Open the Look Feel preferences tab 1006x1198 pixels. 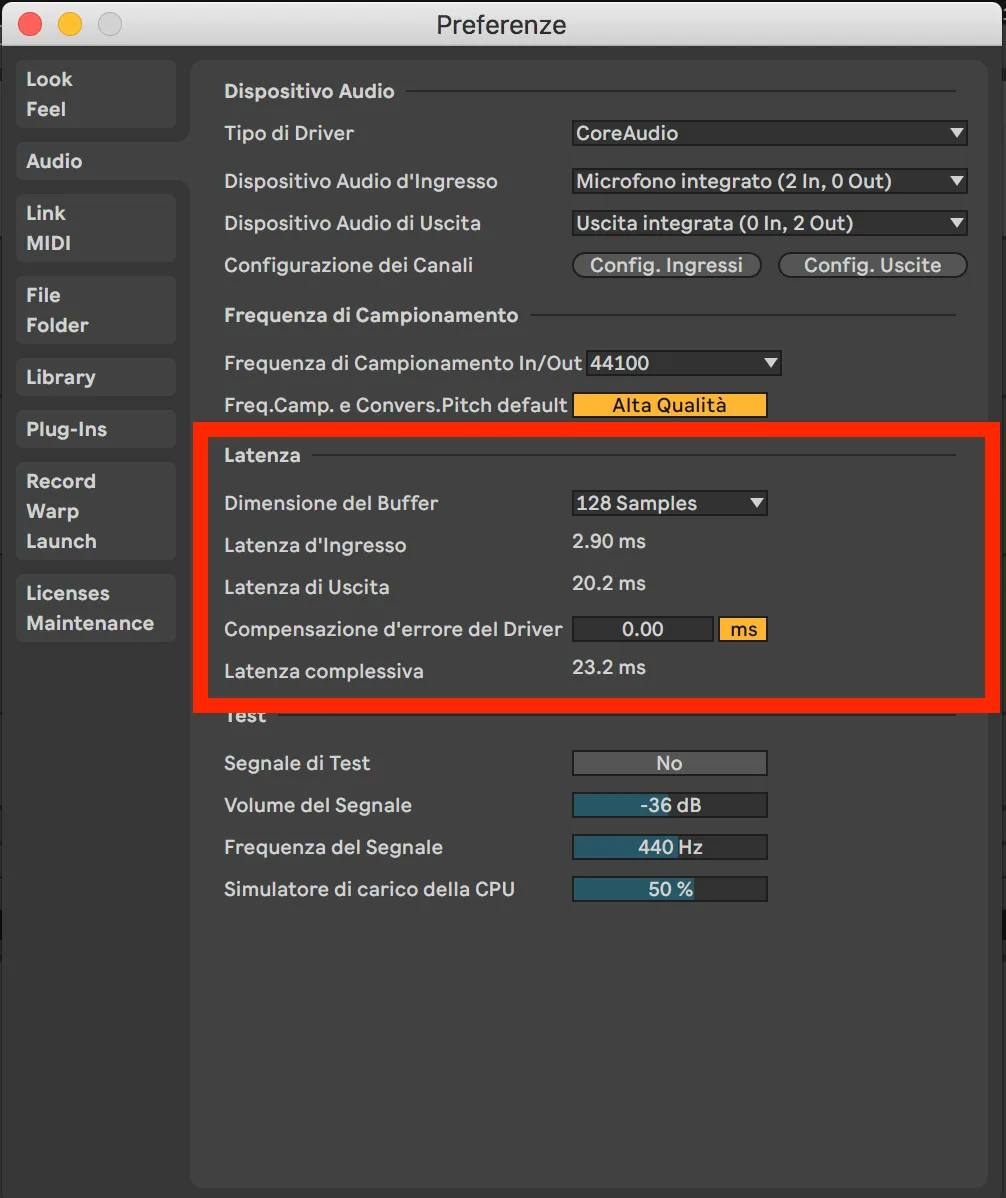point(96,94)
